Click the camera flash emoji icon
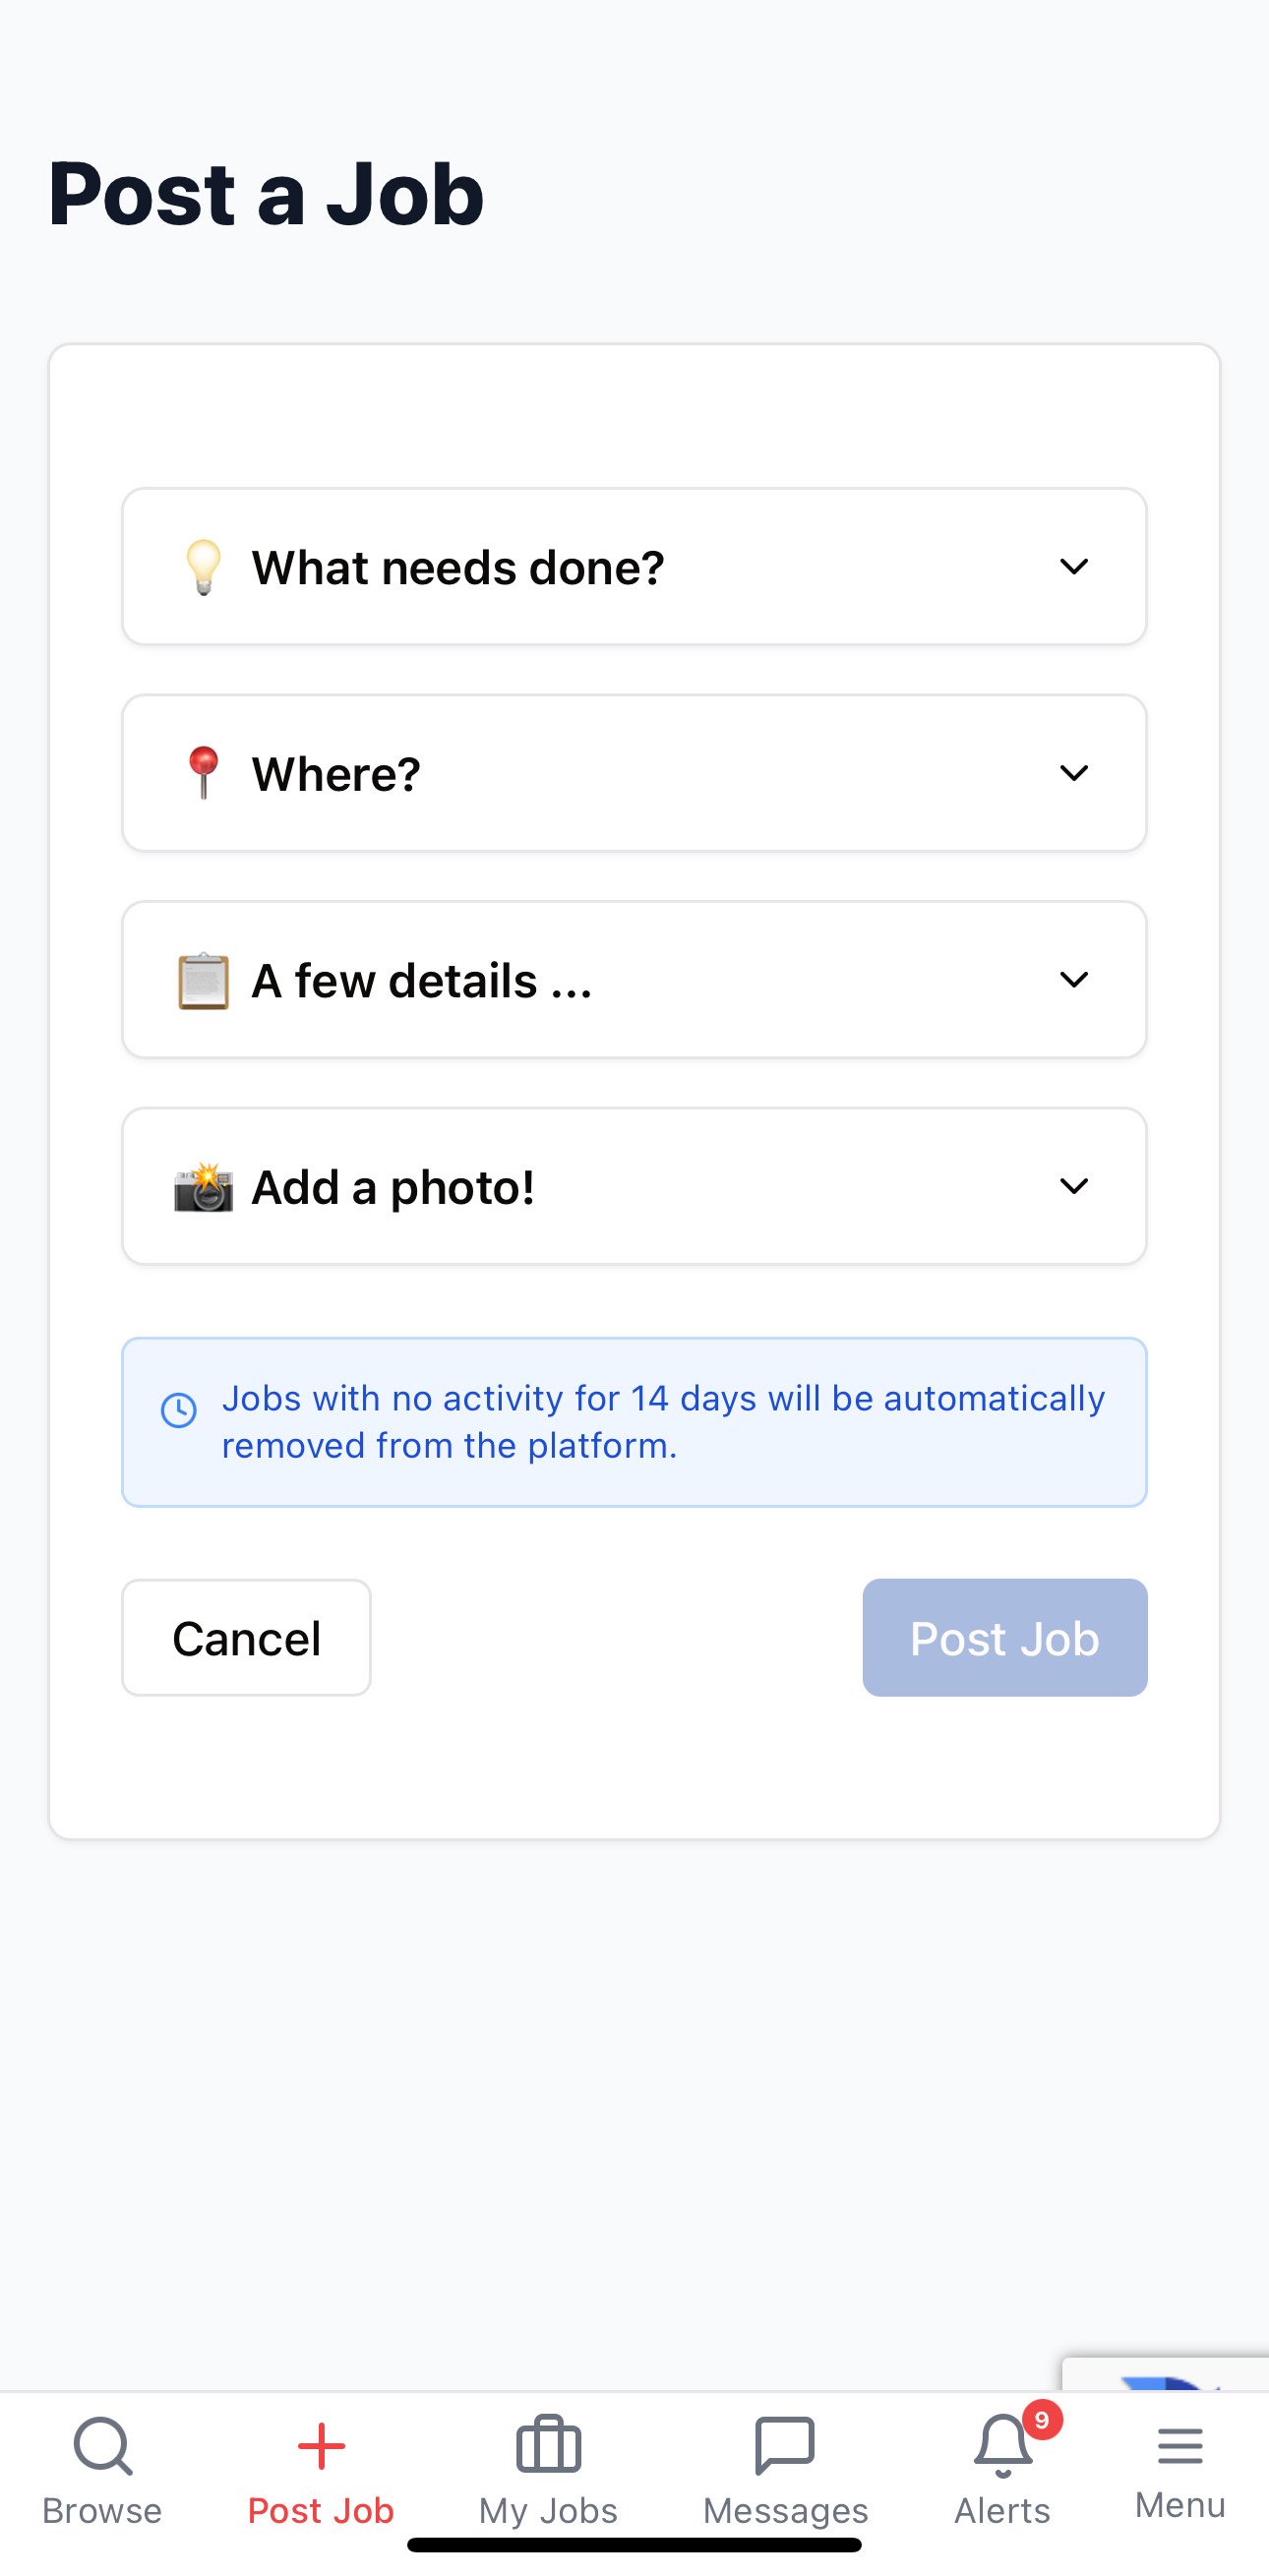Viewport: 1269px width, 2576px height. pos(203,1187)
